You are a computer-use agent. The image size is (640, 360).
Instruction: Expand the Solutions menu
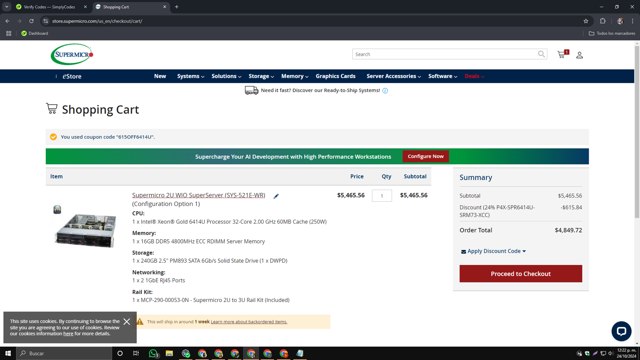tap(226, 76)
